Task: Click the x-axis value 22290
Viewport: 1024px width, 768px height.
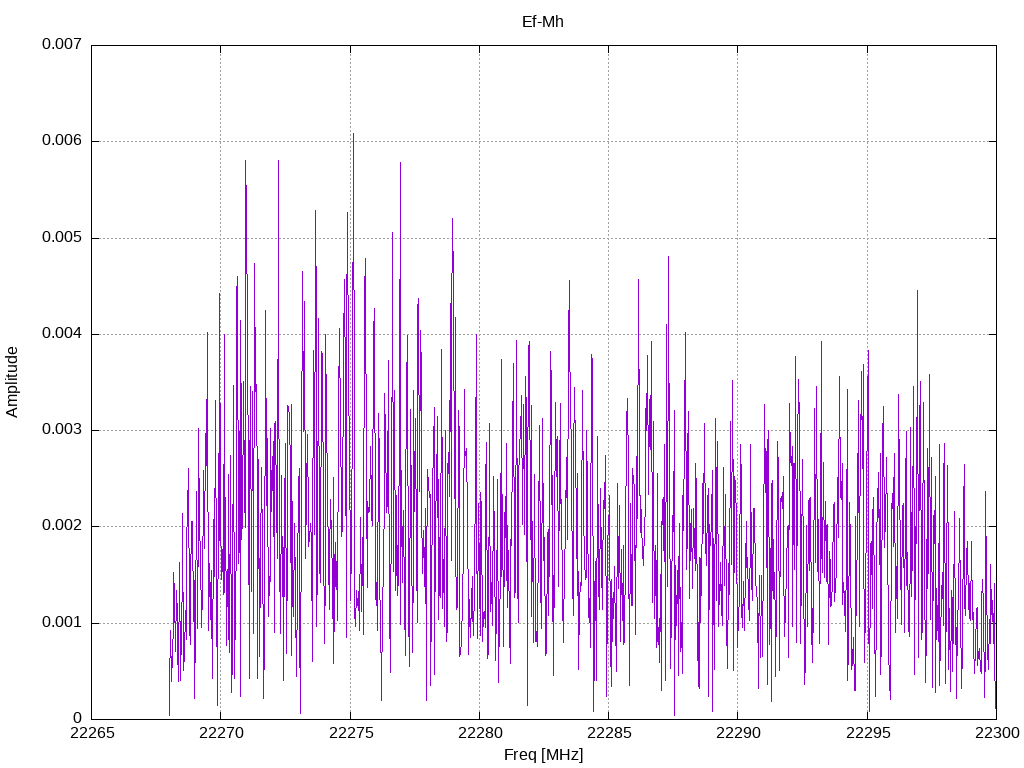Action: pos(739,733)
